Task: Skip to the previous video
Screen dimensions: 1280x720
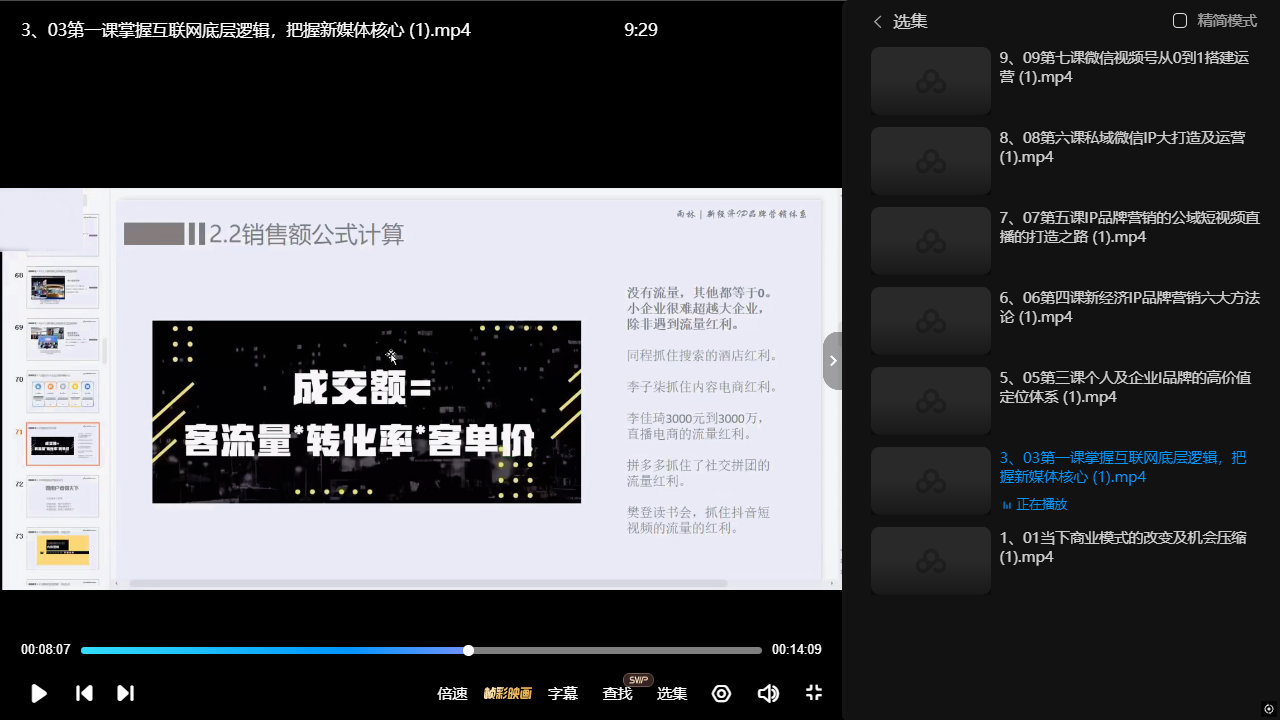Action: (85, 693)
